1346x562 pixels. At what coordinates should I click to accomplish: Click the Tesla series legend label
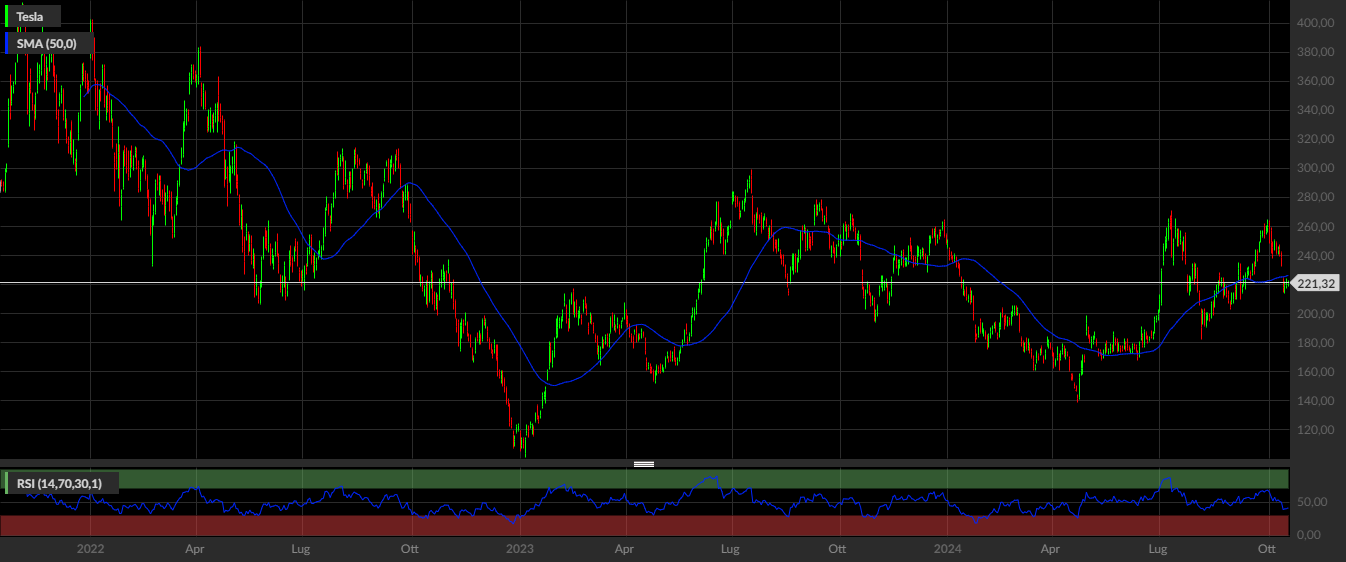34,16
